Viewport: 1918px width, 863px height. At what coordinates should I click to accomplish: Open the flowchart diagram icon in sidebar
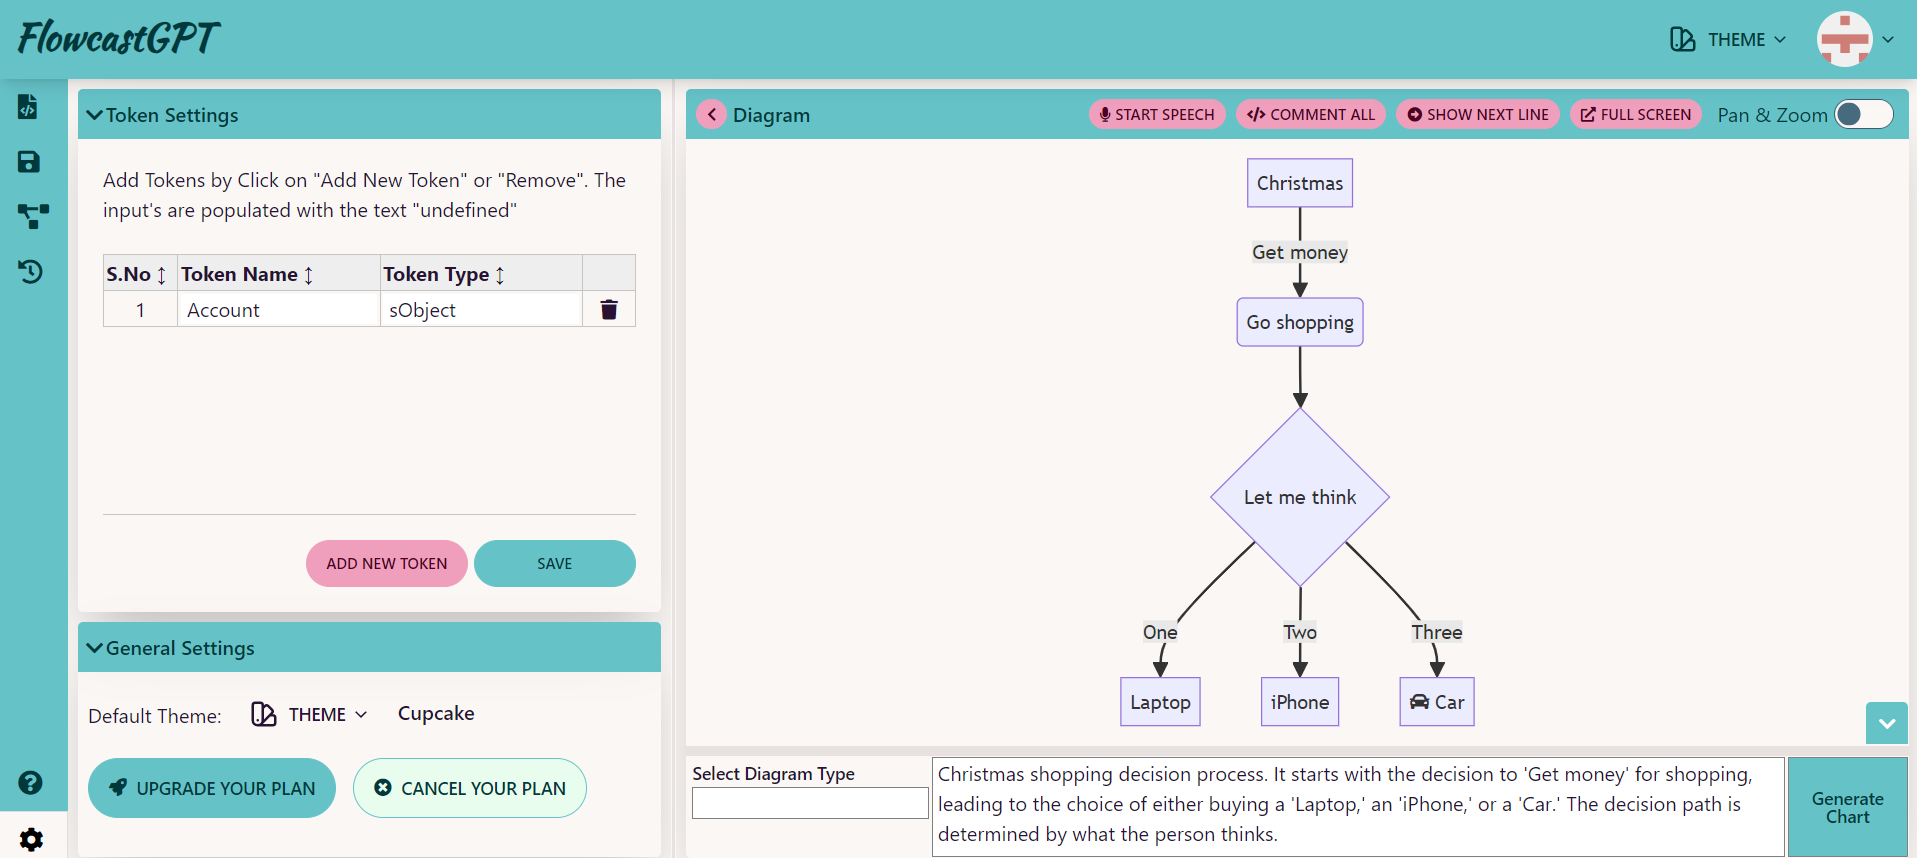click(32, 216)
